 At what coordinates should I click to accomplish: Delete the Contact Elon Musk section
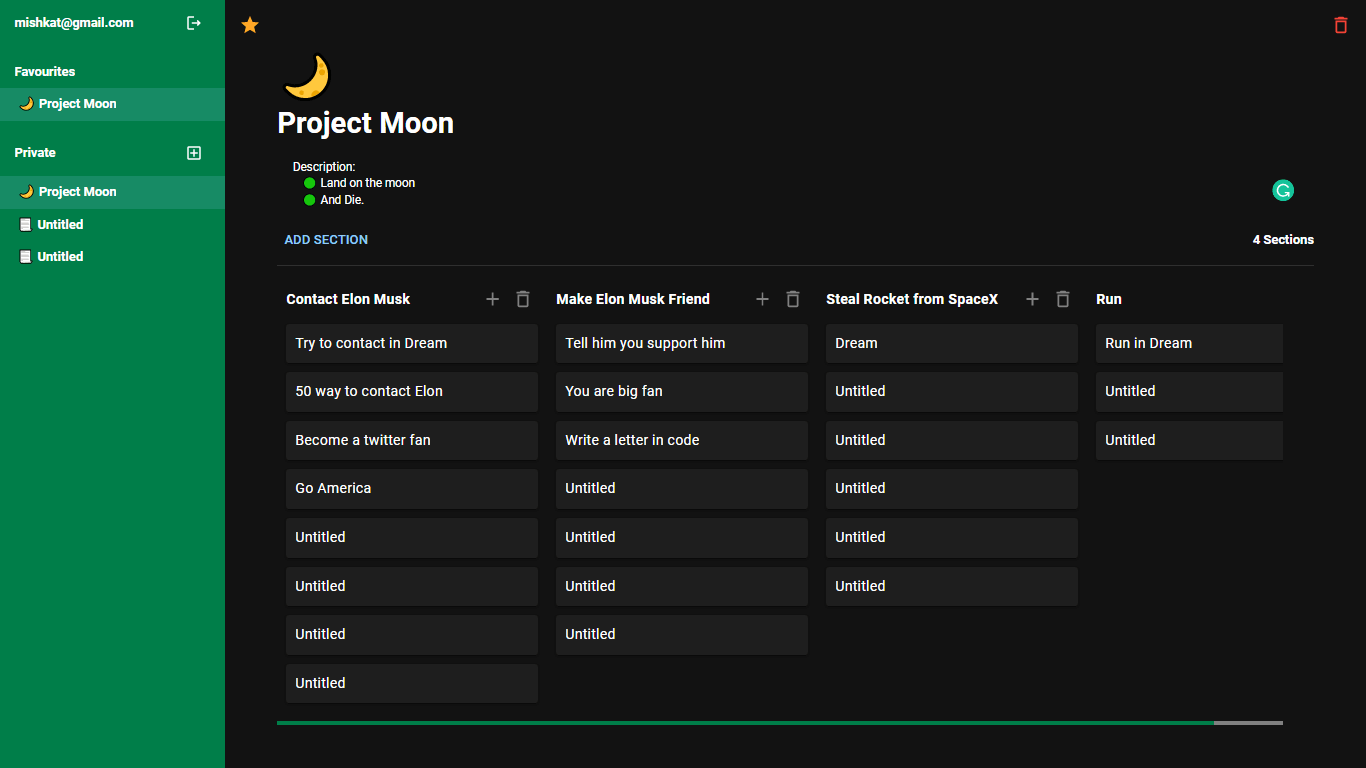pos(523,299)
